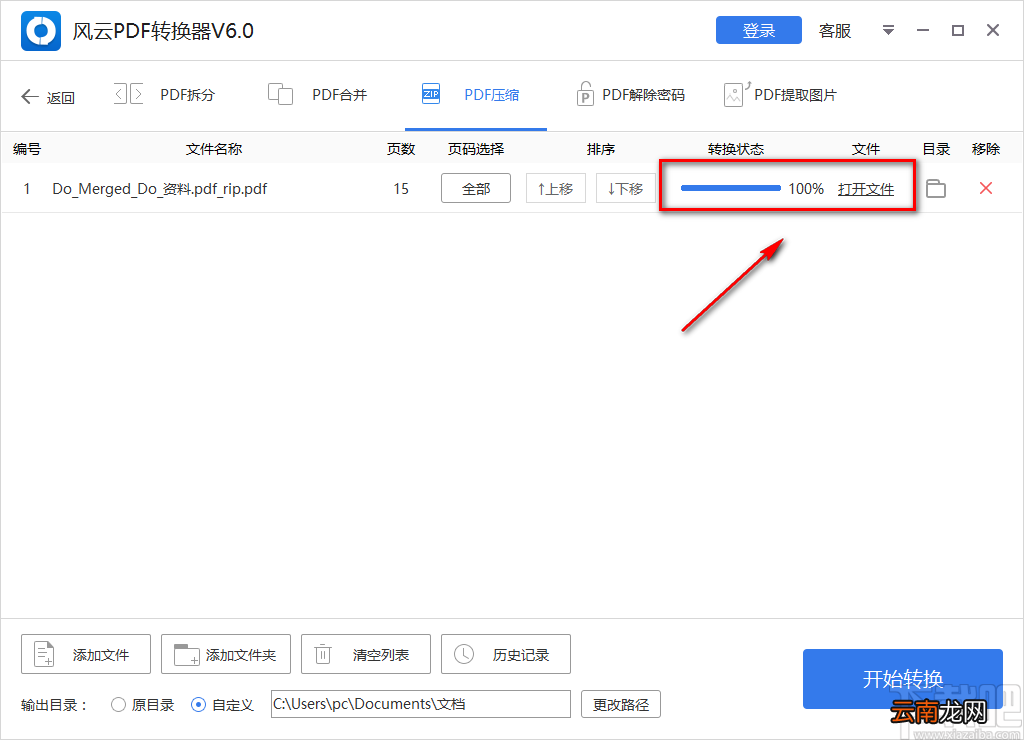Viewport: 1024px width, 740px height.
Task: Click the 全部 page selection button
Action: tap(475, 188)
